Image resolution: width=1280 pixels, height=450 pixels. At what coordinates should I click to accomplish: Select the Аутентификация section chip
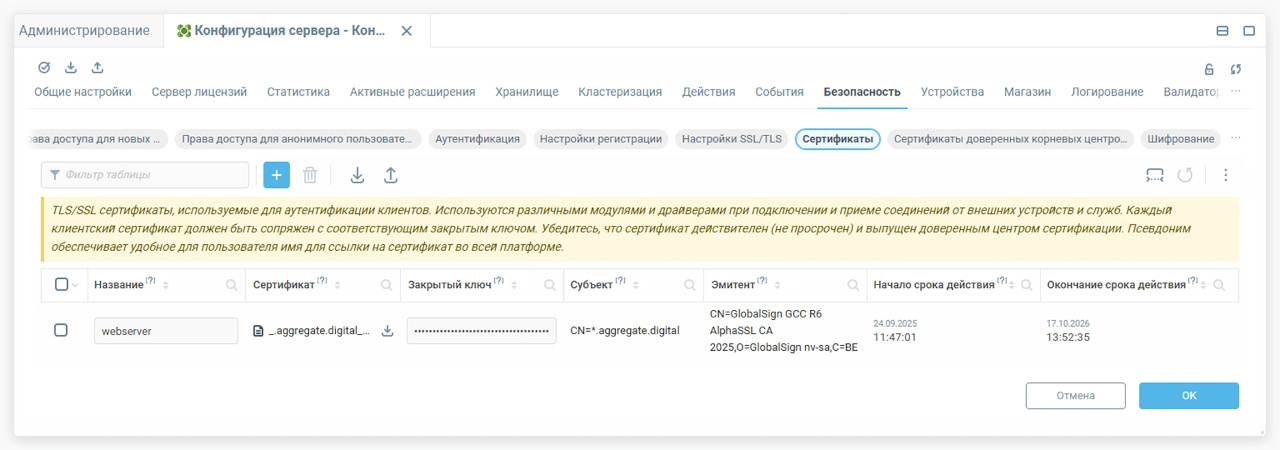pyautogui.click(x=477, y=139)
